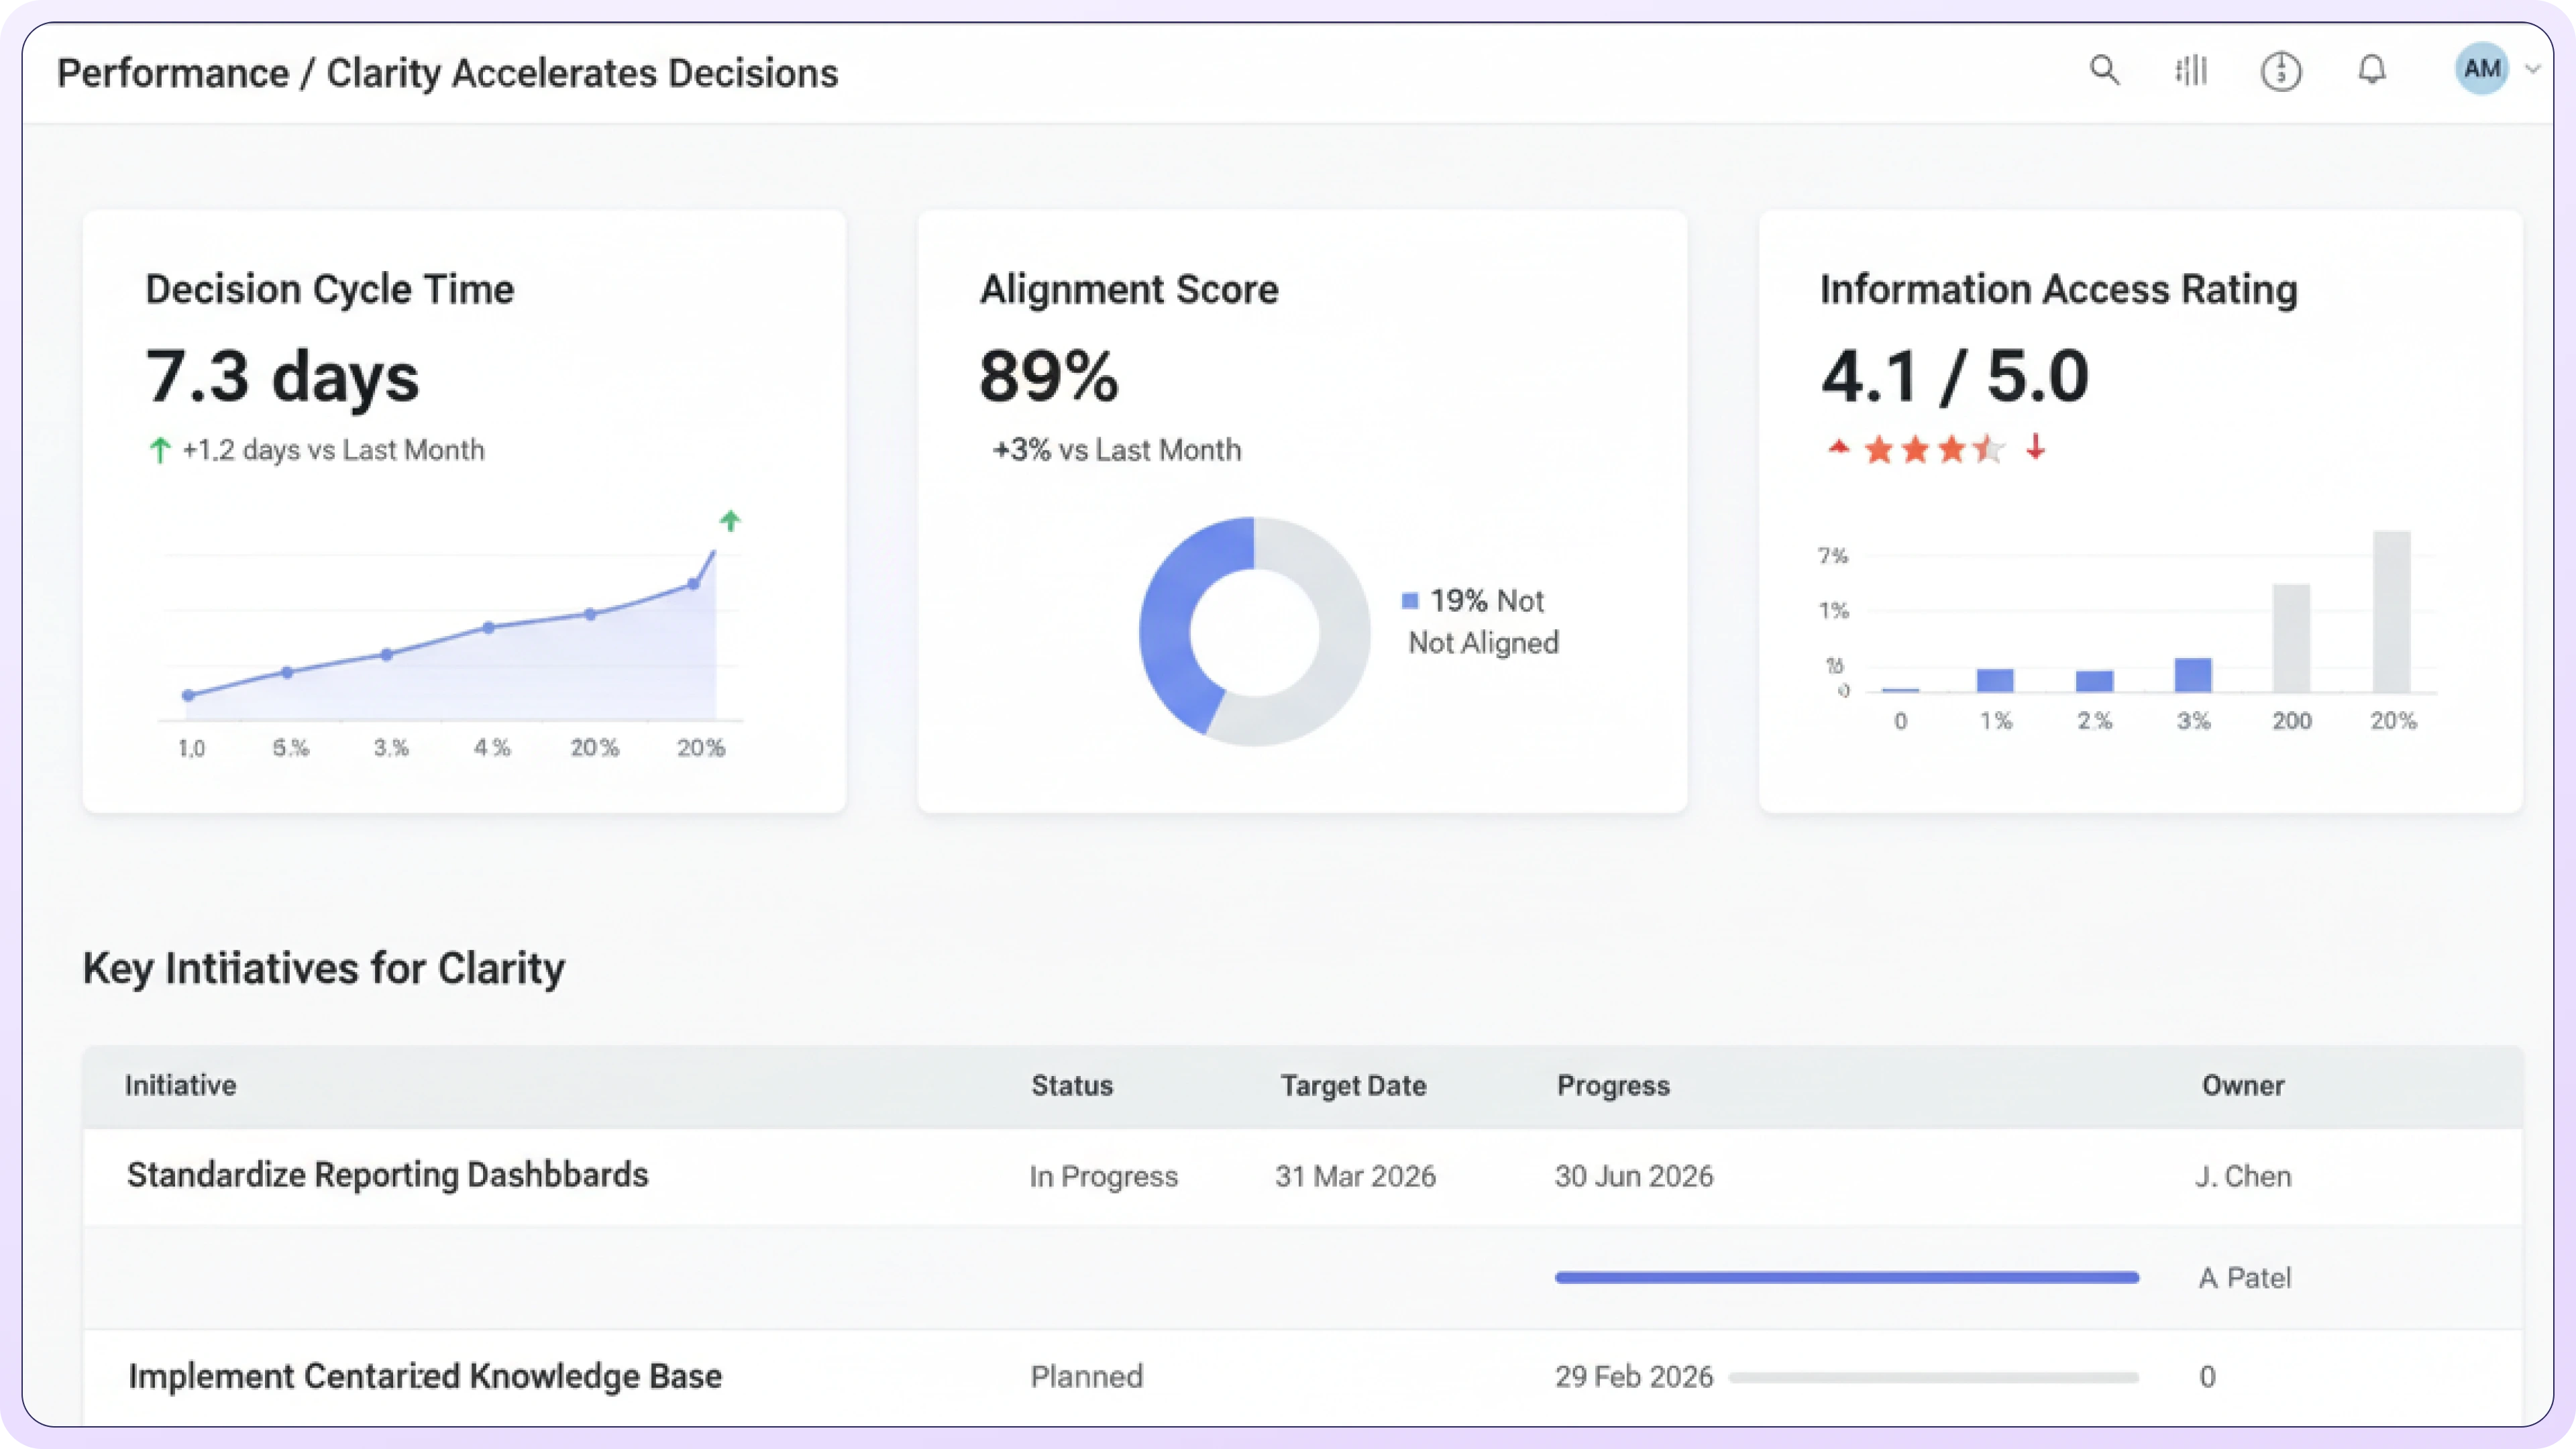Click the search magnifier icon

[2104, 71]
